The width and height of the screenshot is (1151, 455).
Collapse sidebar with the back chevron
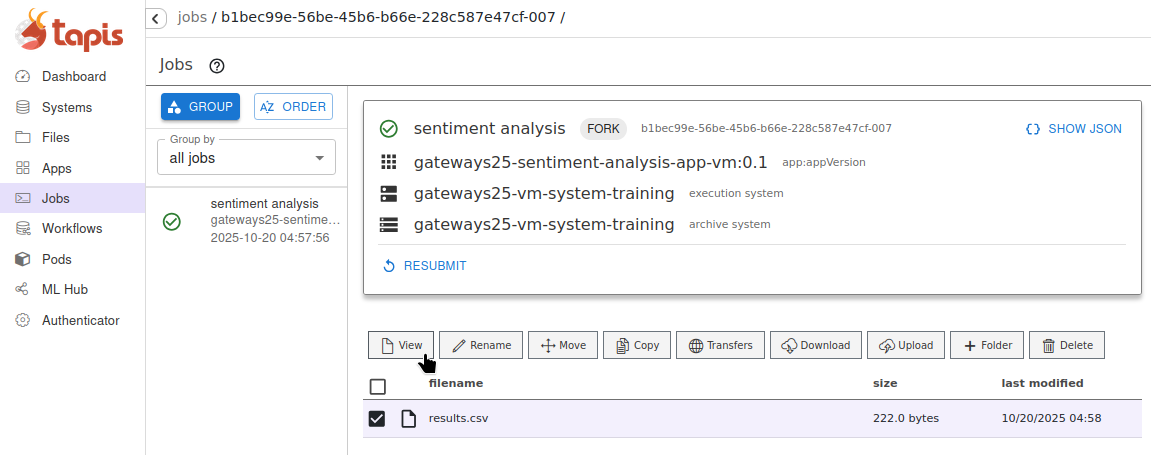tap(155, 18)
